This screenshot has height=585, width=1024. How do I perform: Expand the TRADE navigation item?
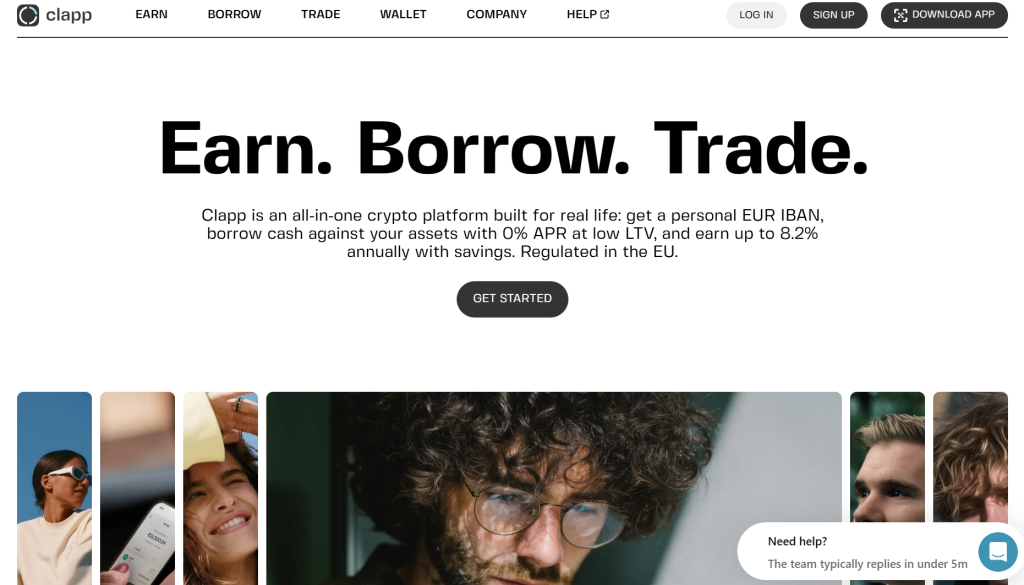321,14
